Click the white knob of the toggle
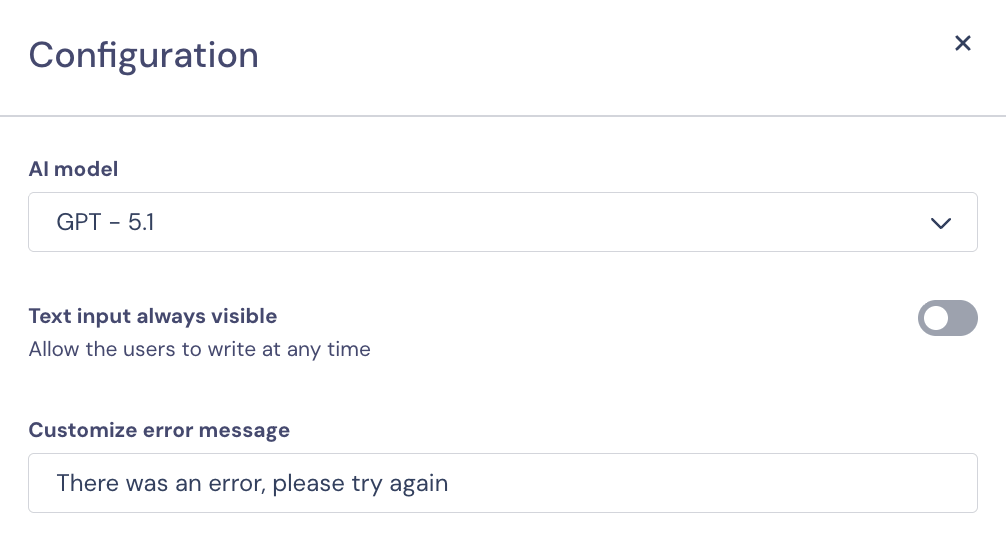1006x542 pixels. (936, 318)
